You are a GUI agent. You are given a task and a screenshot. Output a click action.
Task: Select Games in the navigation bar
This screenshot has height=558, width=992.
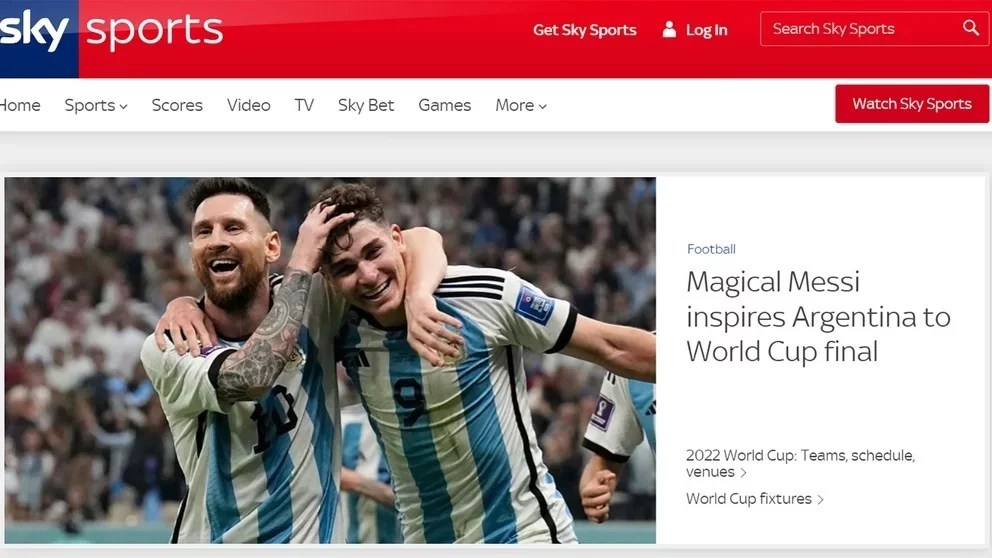pos(445,105)
